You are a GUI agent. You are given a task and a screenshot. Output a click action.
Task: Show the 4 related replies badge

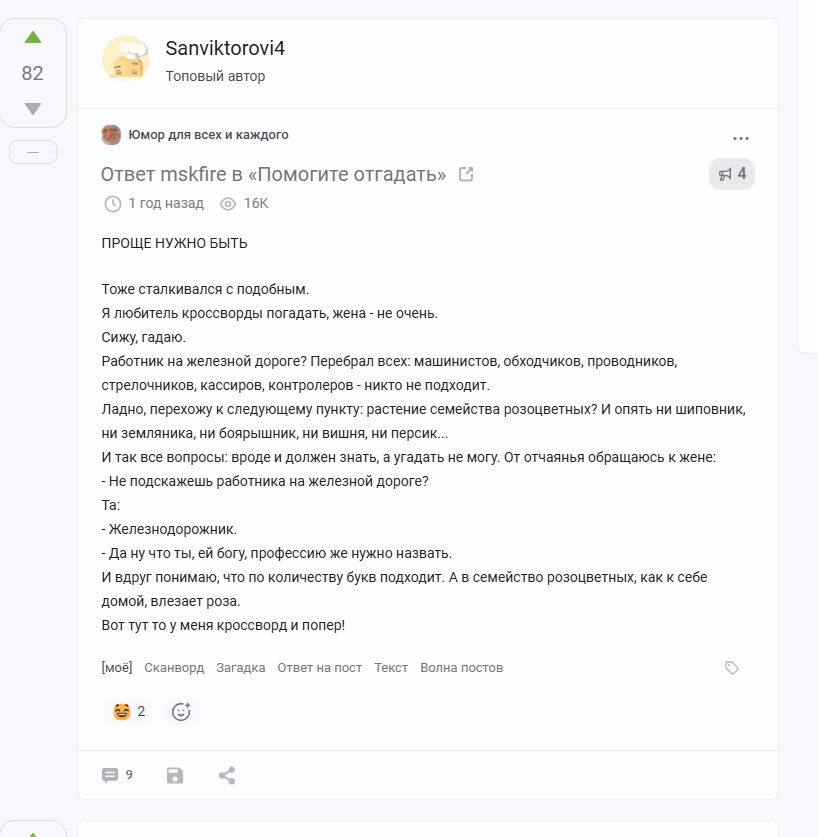point(732,174)
